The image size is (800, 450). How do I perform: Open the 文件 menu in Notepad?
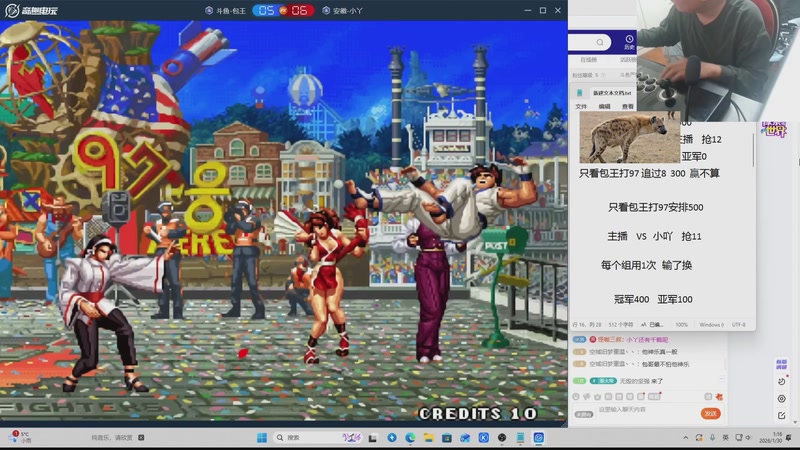(581, 106)
